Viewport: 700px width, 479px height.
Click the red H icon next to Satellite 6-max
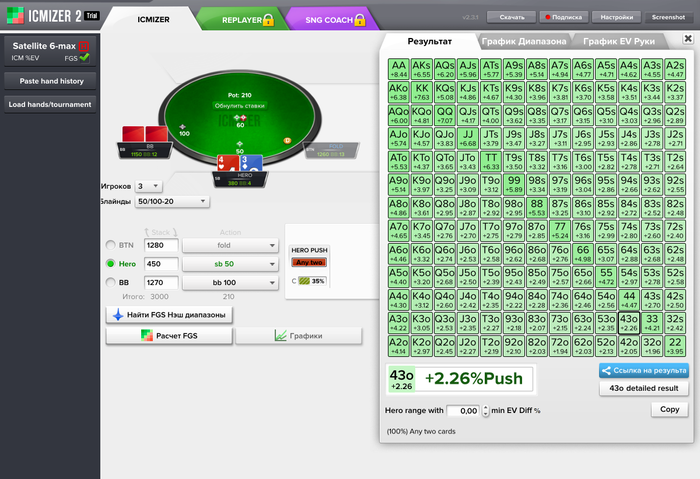83,46
